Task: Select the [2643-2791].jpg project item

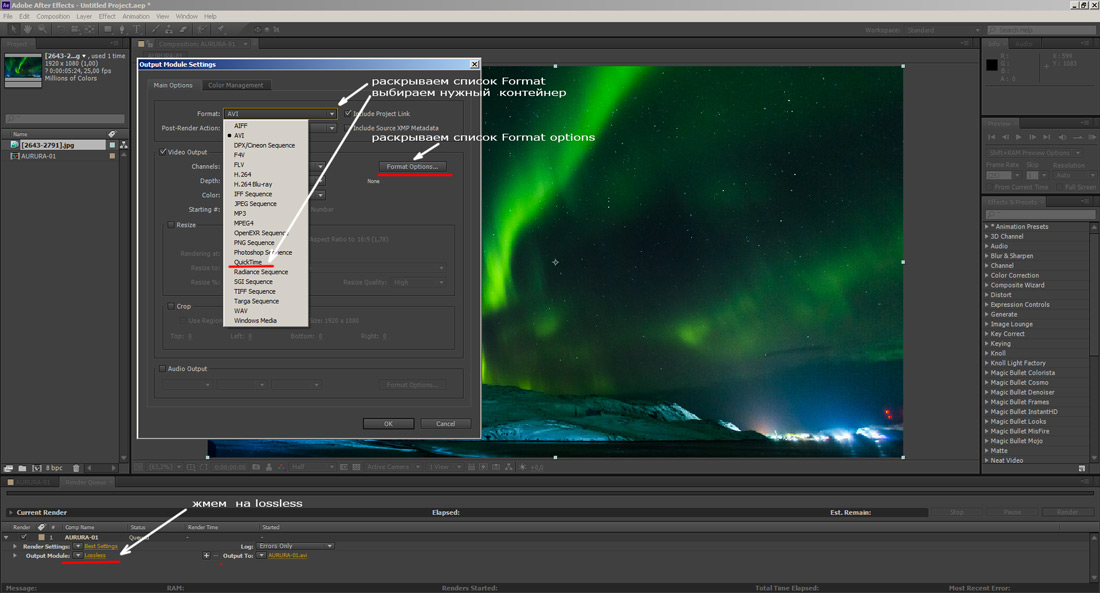Action: click(50, 145)
